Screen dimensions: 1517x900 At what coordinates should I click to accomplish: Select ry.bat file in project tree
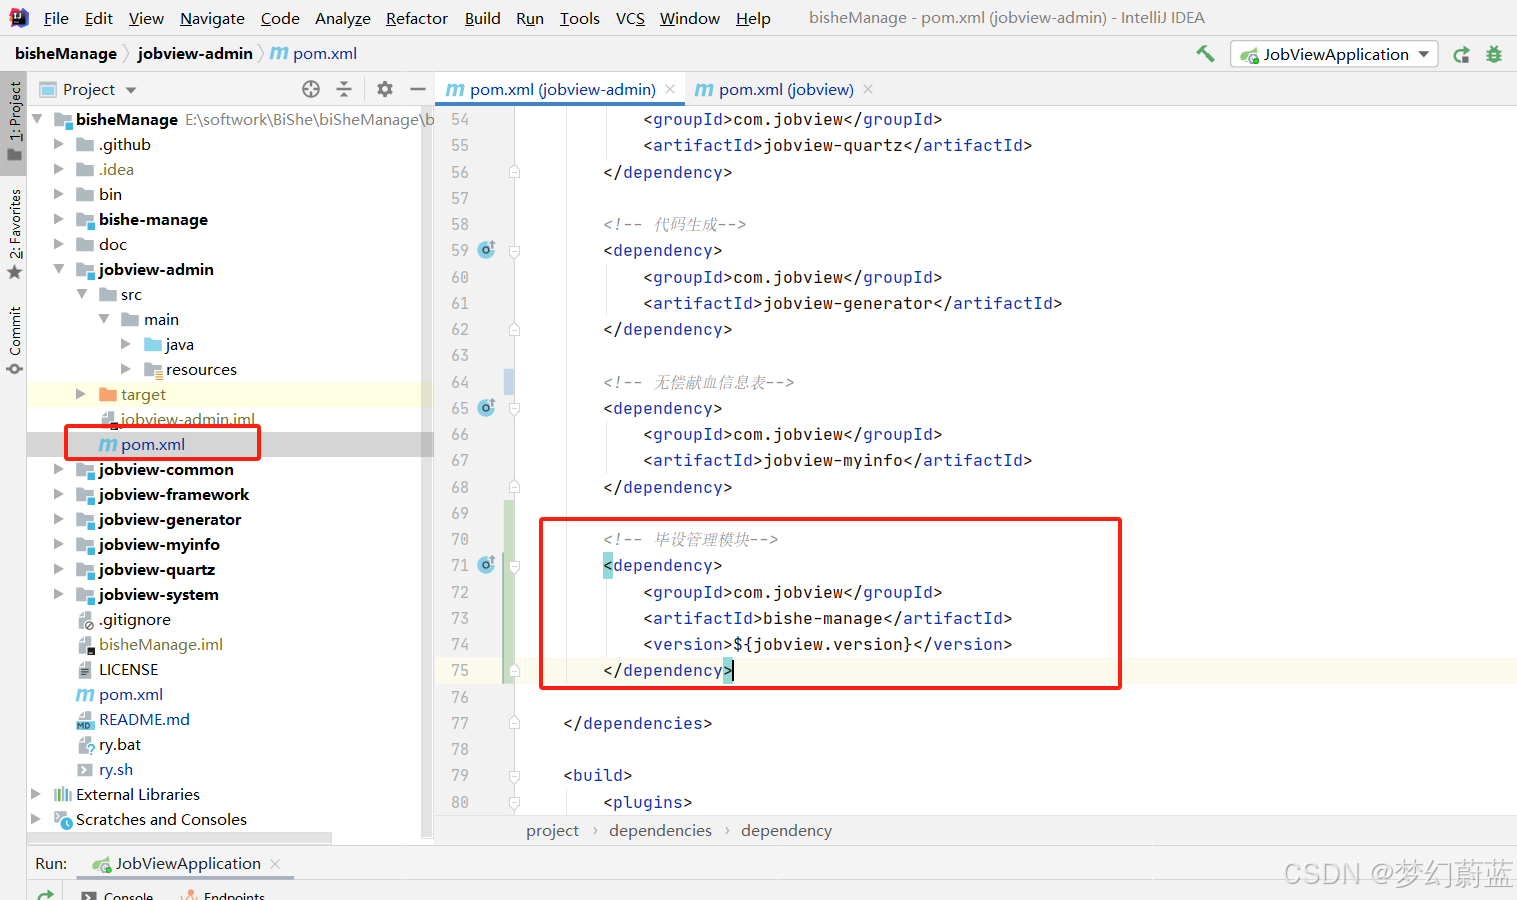(x=120, y=744)
